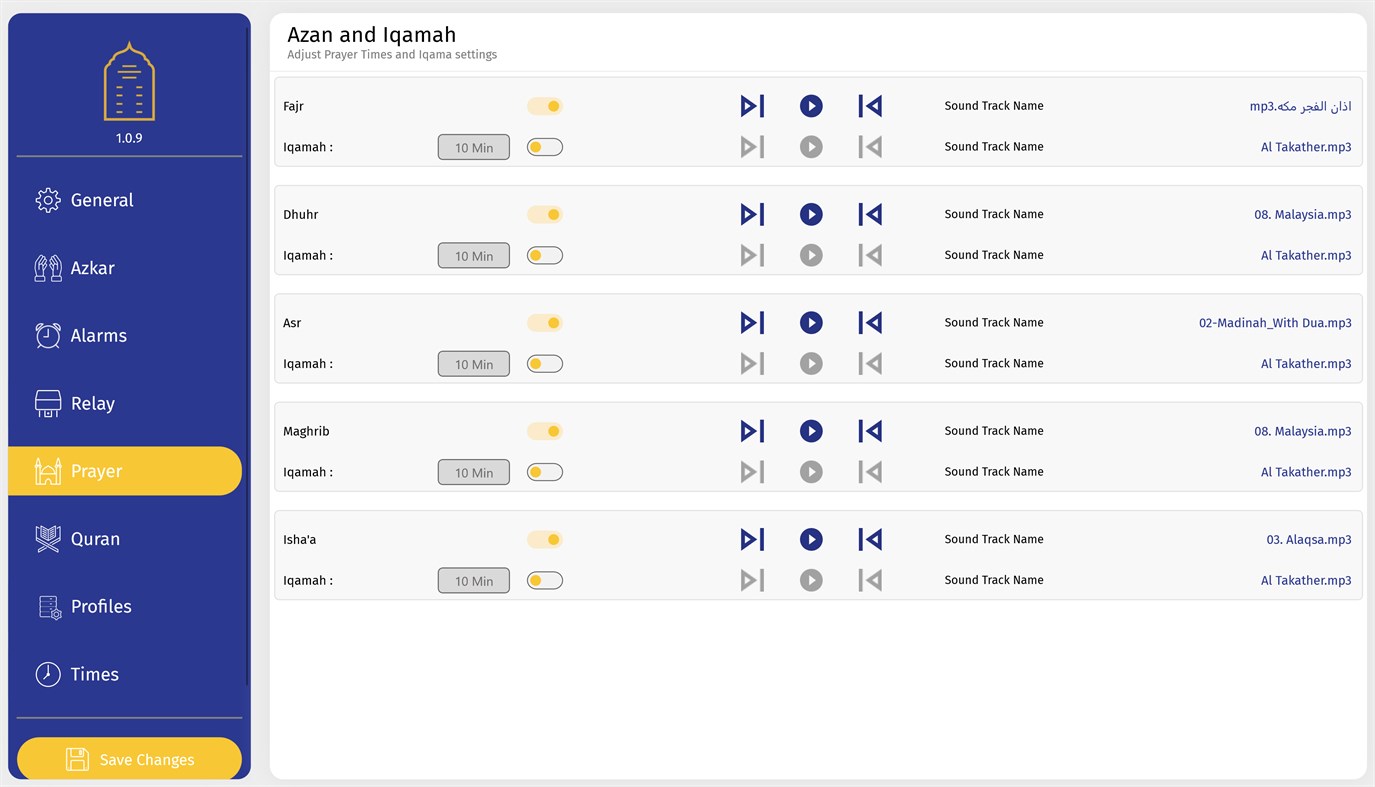Toggle the Isha'a azan switch
The width and height of the screenshot is (1375, 787).
click(545, 539)
